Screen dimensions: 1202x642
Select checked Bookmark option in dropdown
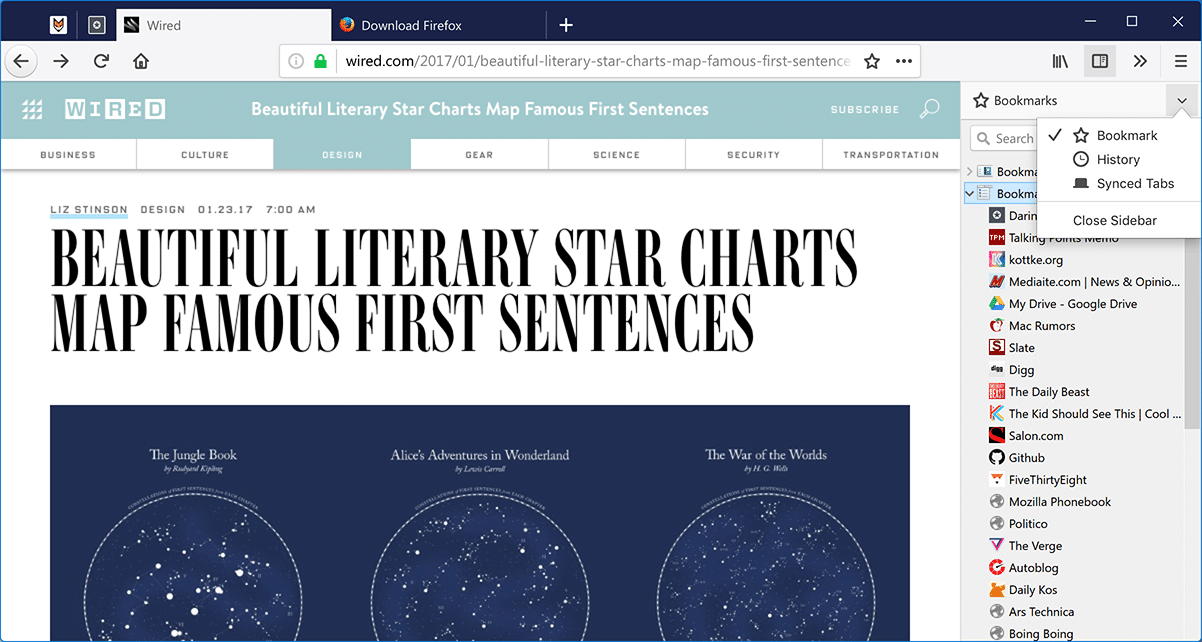pos(1118,136)
